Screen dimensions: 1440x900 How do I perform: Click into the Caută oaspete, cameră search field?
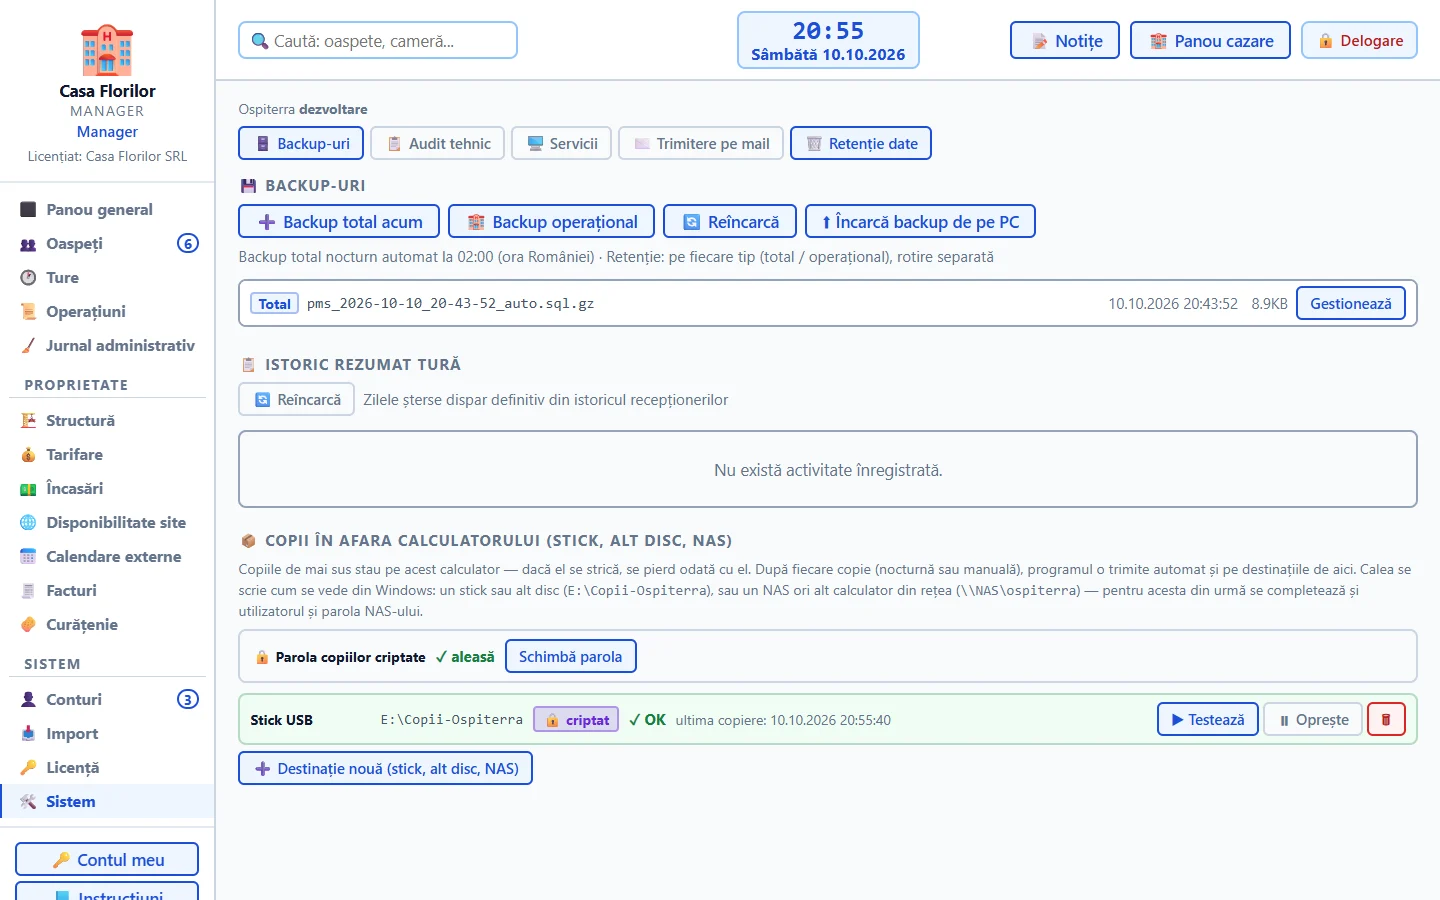[x=378, y=40]
